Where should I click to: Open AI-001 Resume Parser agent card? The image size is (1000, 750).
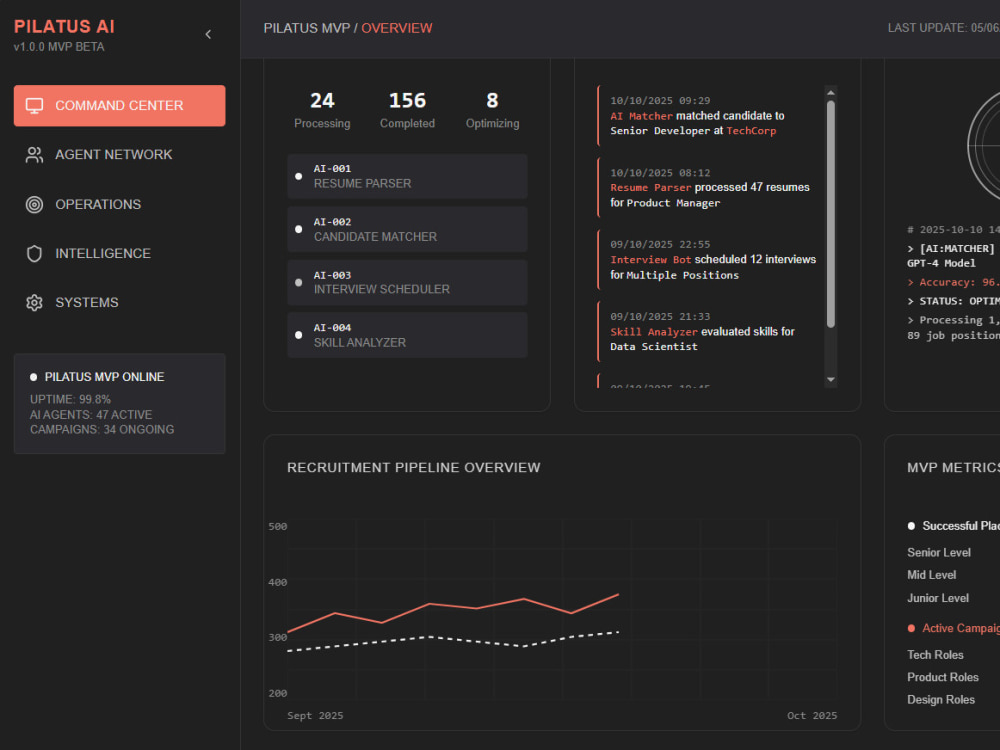click(x=407, y=177)
